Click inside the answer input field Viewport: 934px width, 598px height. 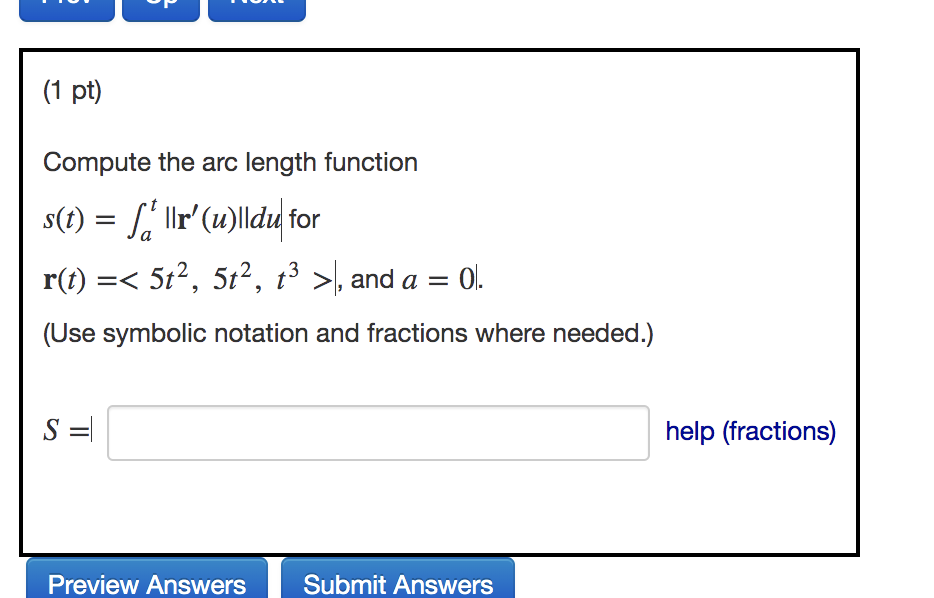click(x=377, y=431)
